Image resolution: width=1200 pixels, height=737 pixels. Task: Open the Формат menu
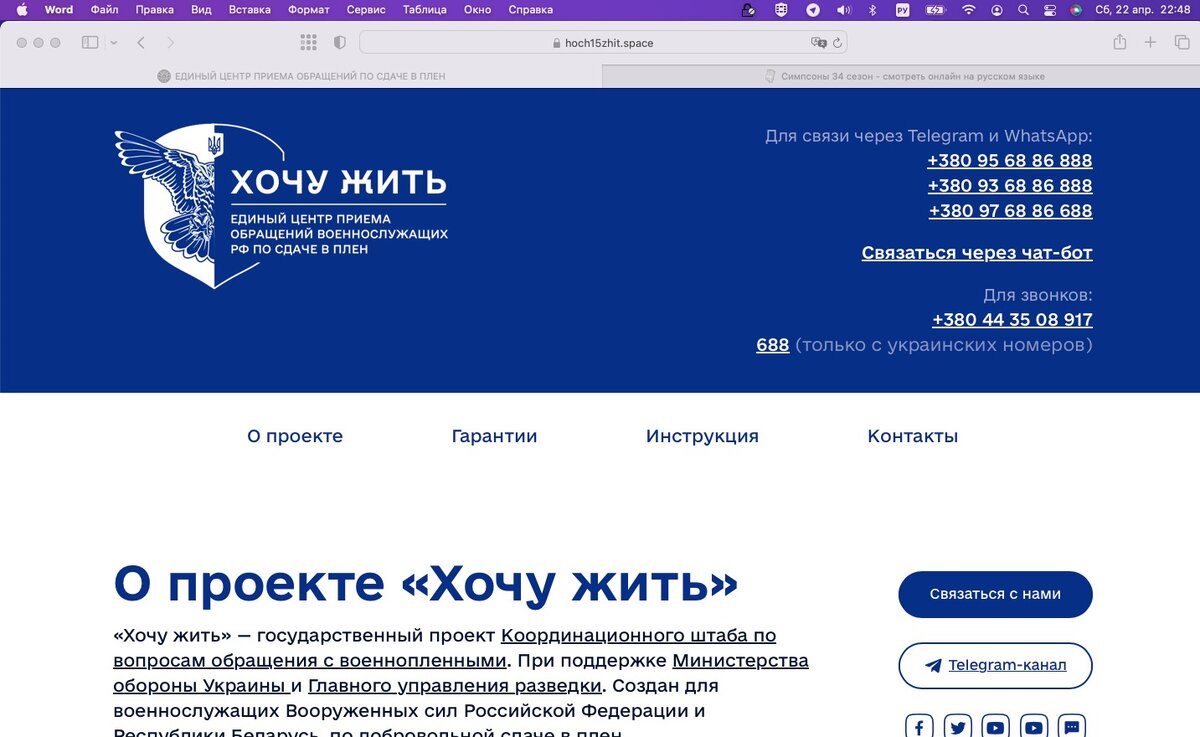click(309, 10)
